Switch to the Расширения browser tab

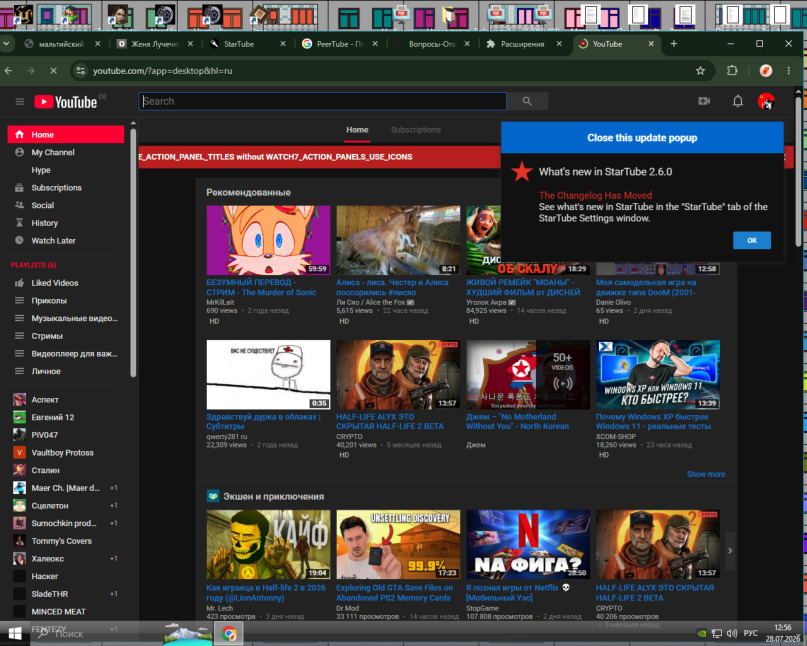tap(522, 44)
